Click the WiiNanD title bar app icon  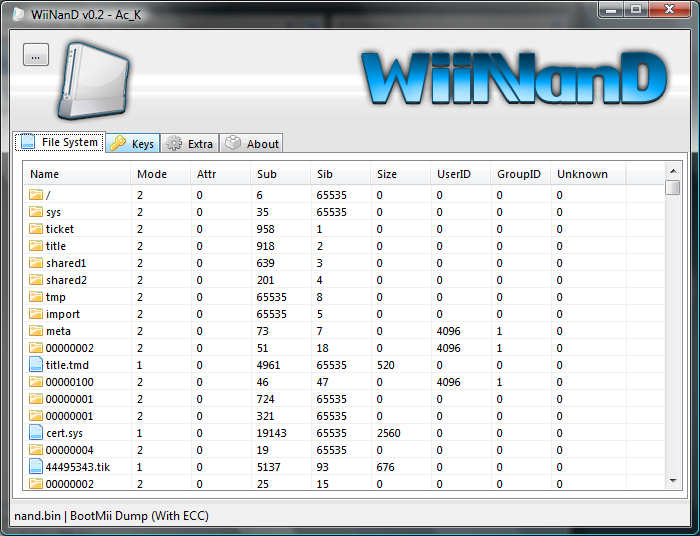[18, 14]
